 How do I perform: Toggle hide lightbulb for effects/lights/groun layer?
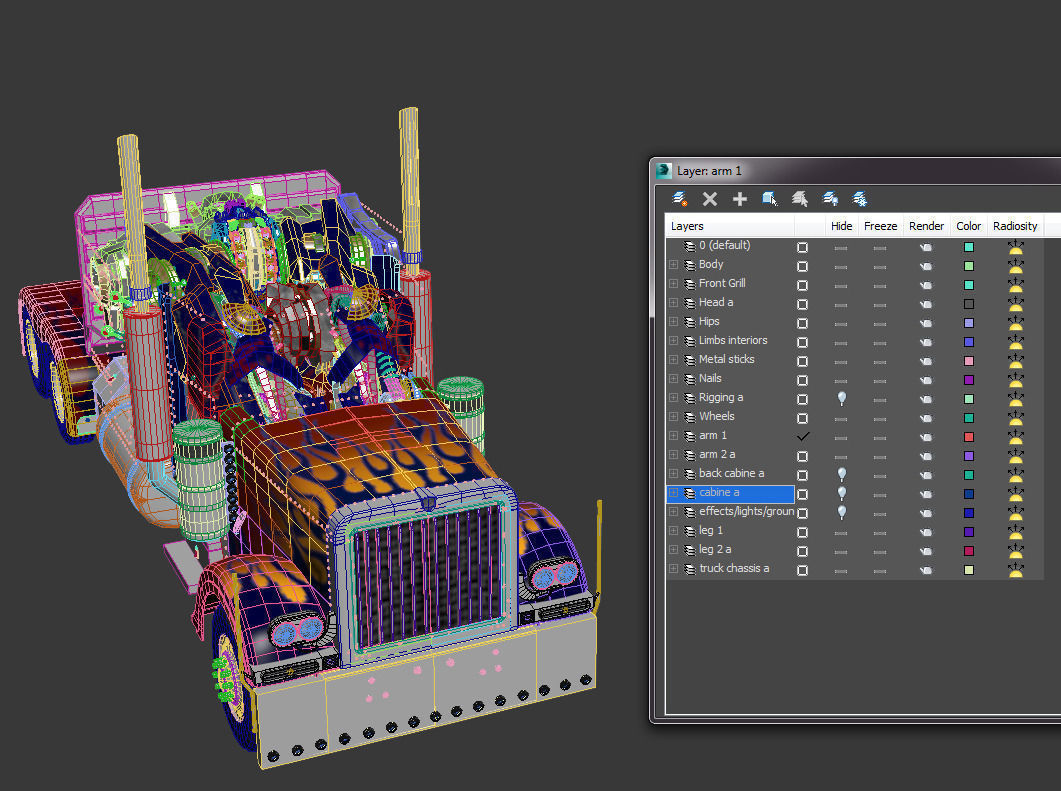click(x=841, y=512)
